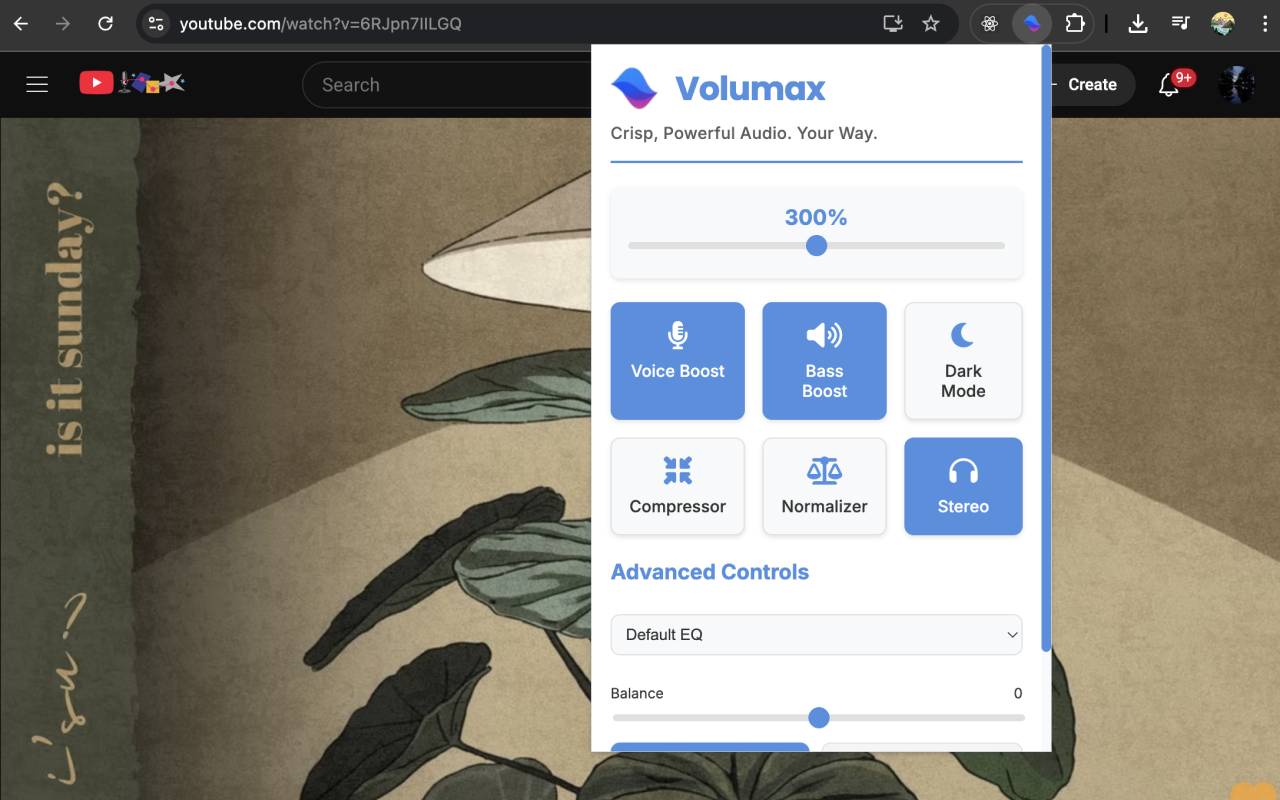Reload the page
Viewport: 1280px width, 800px height.
[105, 23]
